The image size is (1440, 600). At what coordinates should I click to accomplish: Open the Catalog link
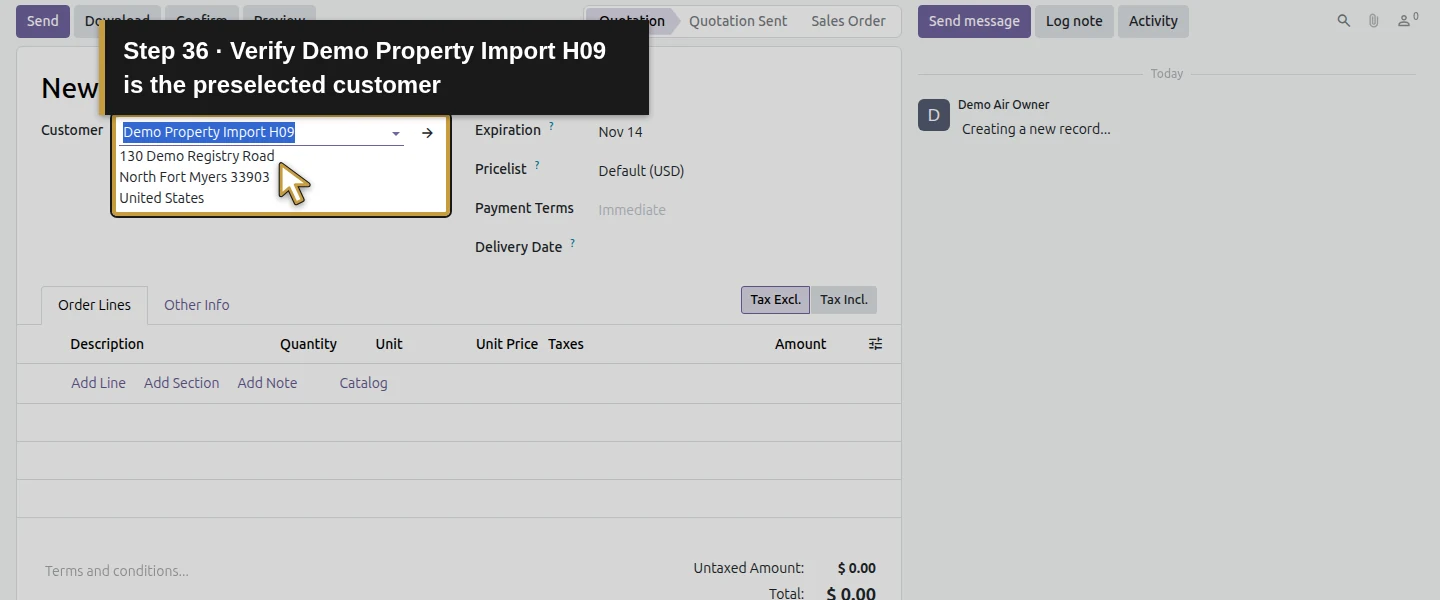[x=363, y=383]
